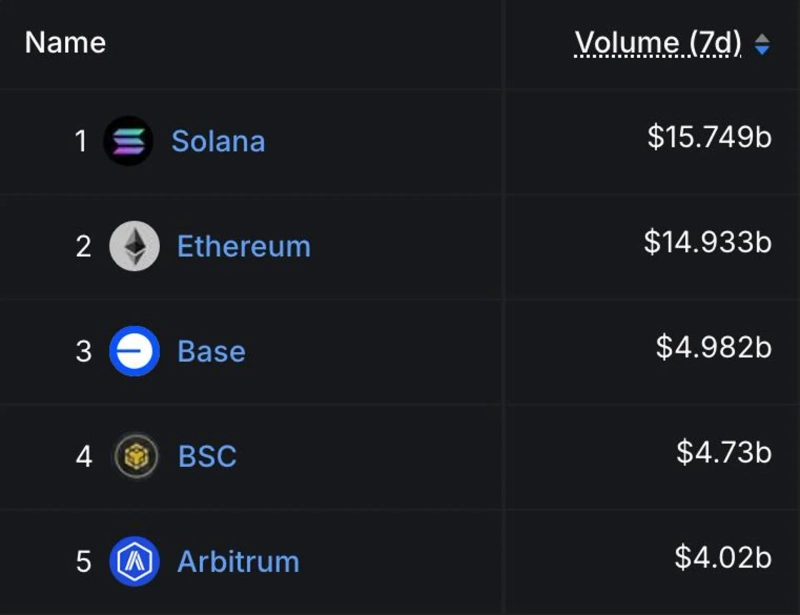Click Arbitrum's $4.02b volume cell
This screenshot has width=800, height=615.
(x=723, y=557)
